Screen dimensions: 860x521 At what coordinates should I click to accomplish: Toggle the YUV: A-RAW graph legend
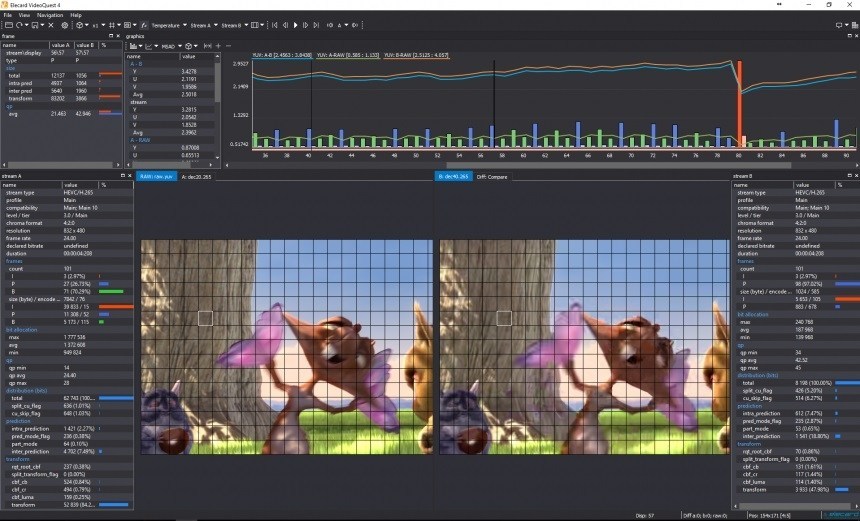(x=348, y=55)
